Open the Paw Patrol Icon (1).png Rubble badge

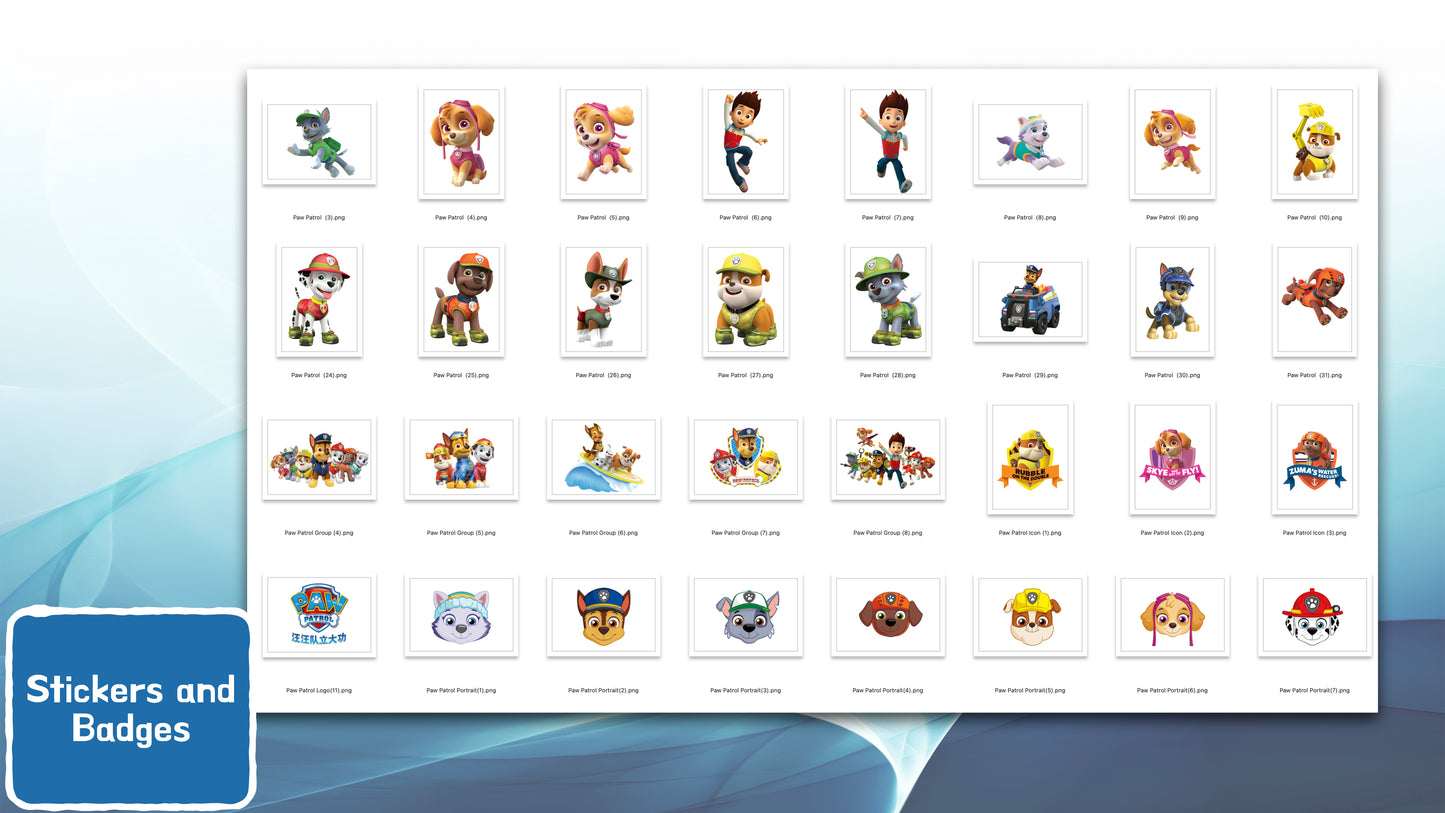(1030, 458)
